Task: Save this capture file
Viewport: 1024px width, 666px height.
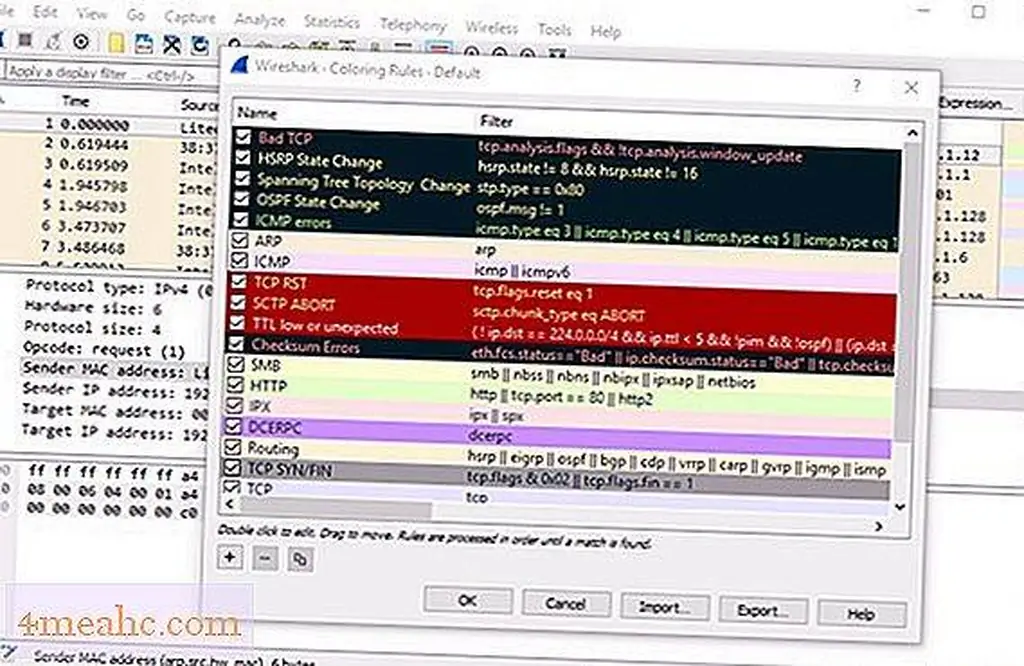Action: pyautogui.click(x=144, y=44)
